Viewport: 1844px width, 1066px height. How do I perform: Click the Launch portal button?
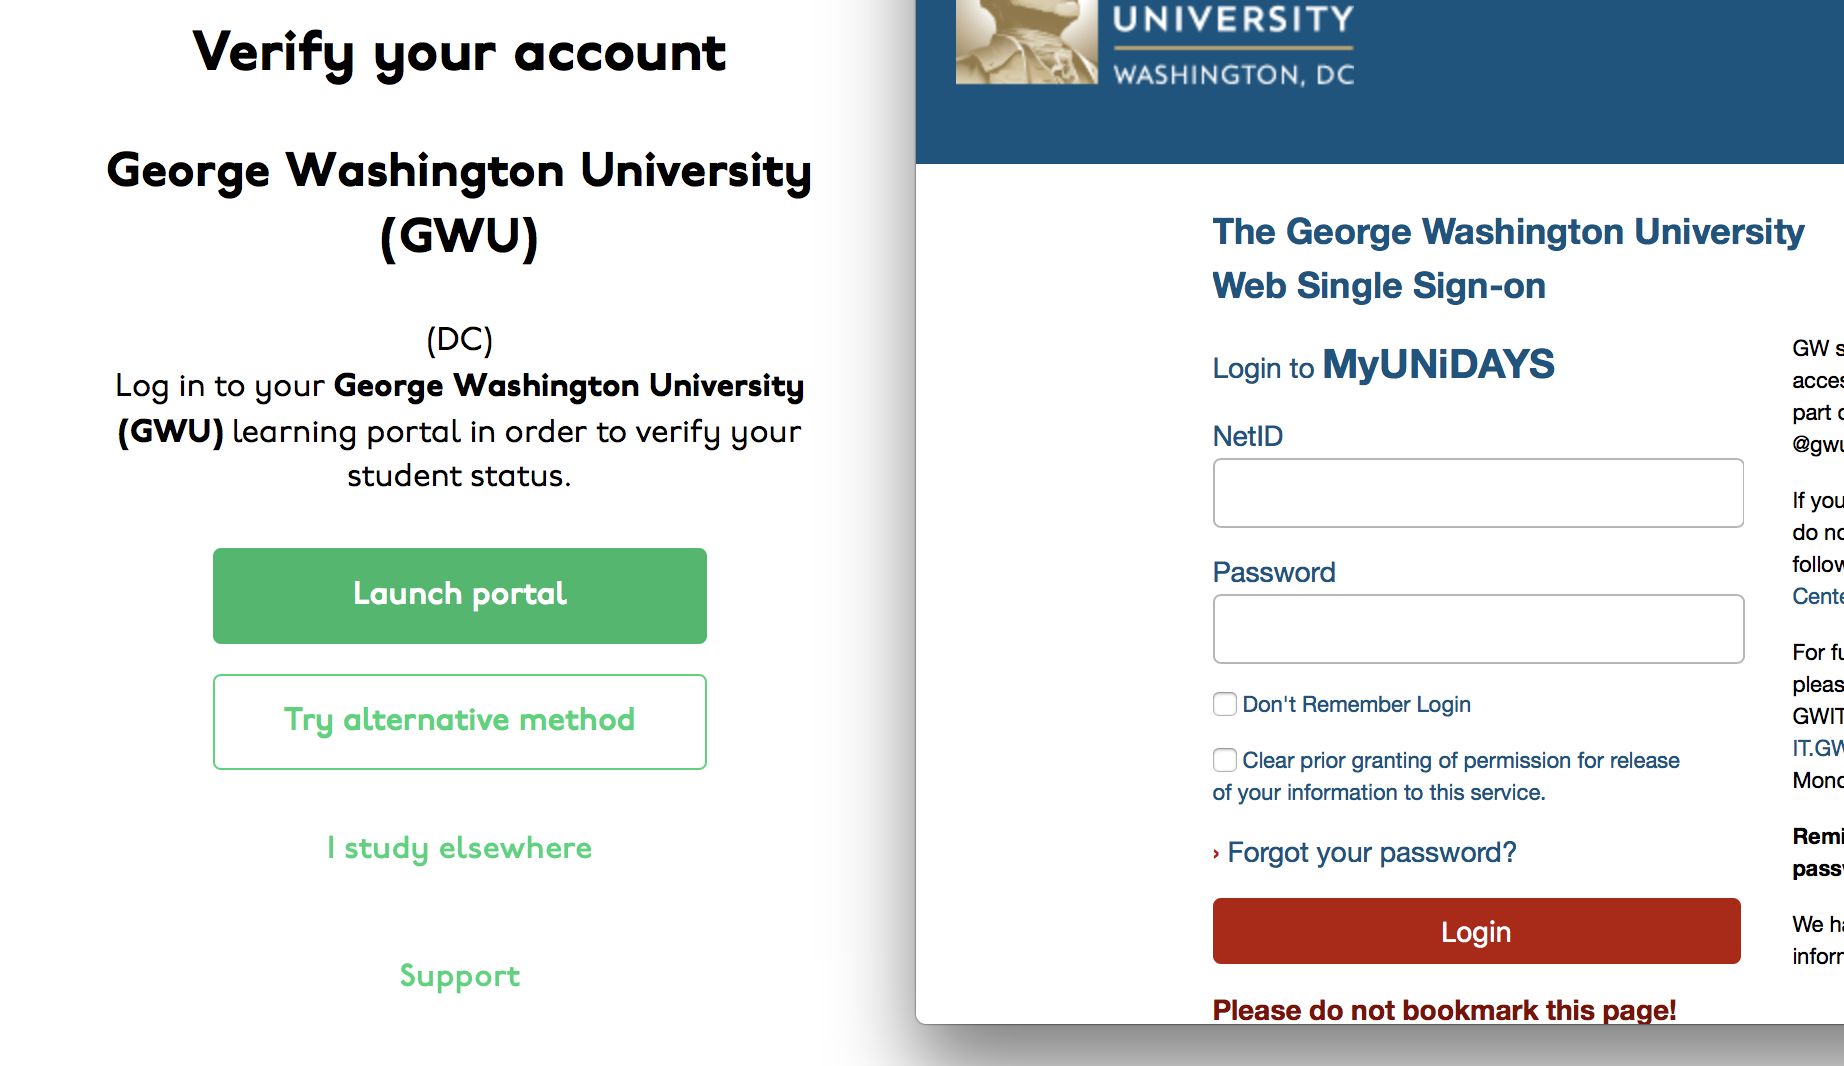460,595
